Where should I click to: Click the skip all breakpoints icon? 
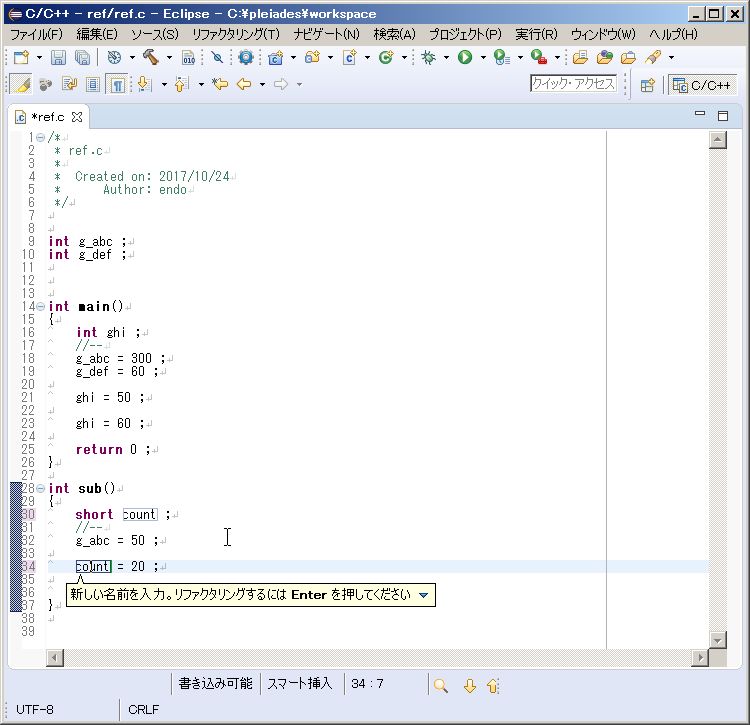coord(217,58)
